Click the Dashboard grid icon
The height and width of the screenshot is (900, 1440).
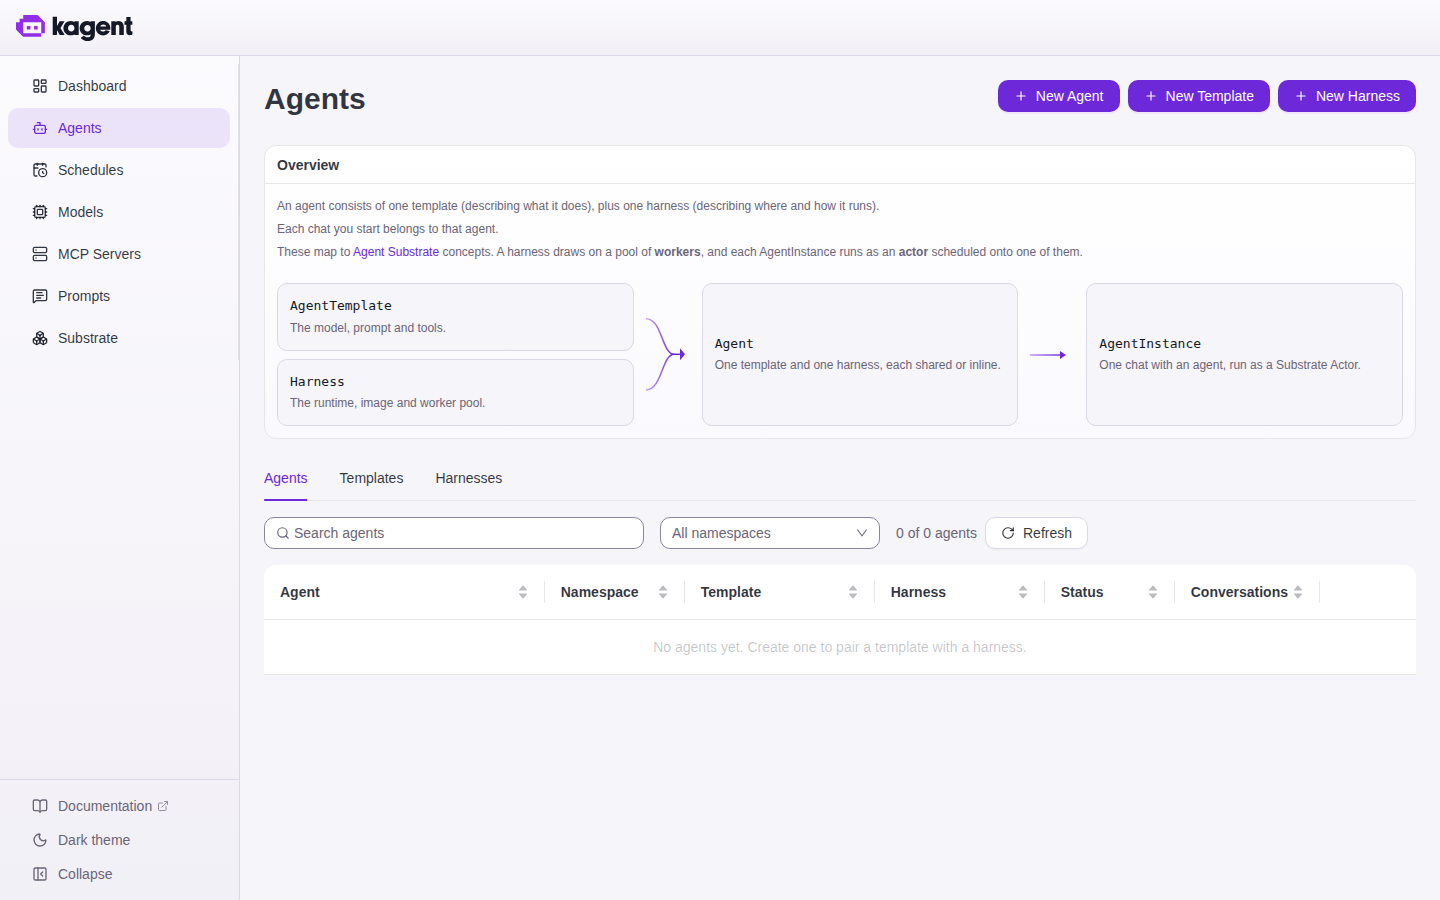(x=40, y=86)
